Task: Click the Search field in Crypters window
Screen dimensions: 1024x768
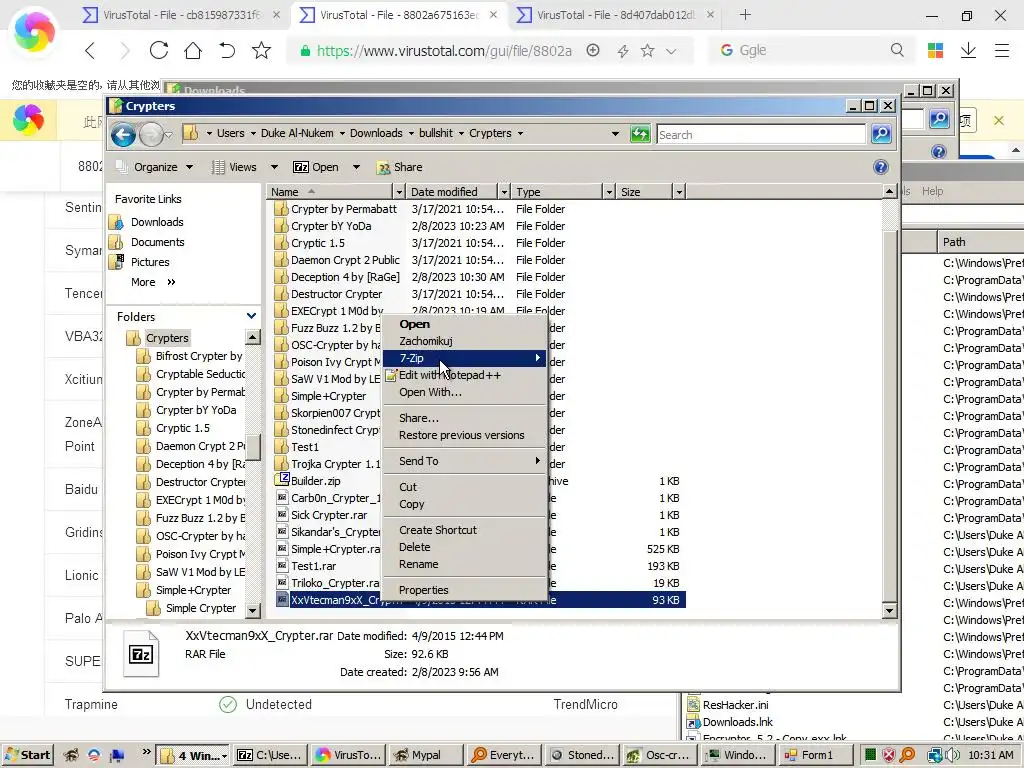Action: [761, 135]
